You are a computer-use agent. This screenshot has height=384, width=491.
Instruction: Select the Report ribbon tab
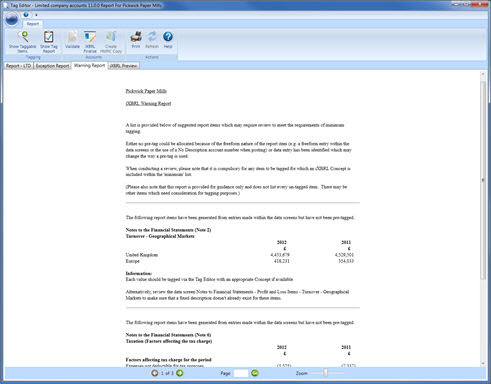tap(33, 24)
